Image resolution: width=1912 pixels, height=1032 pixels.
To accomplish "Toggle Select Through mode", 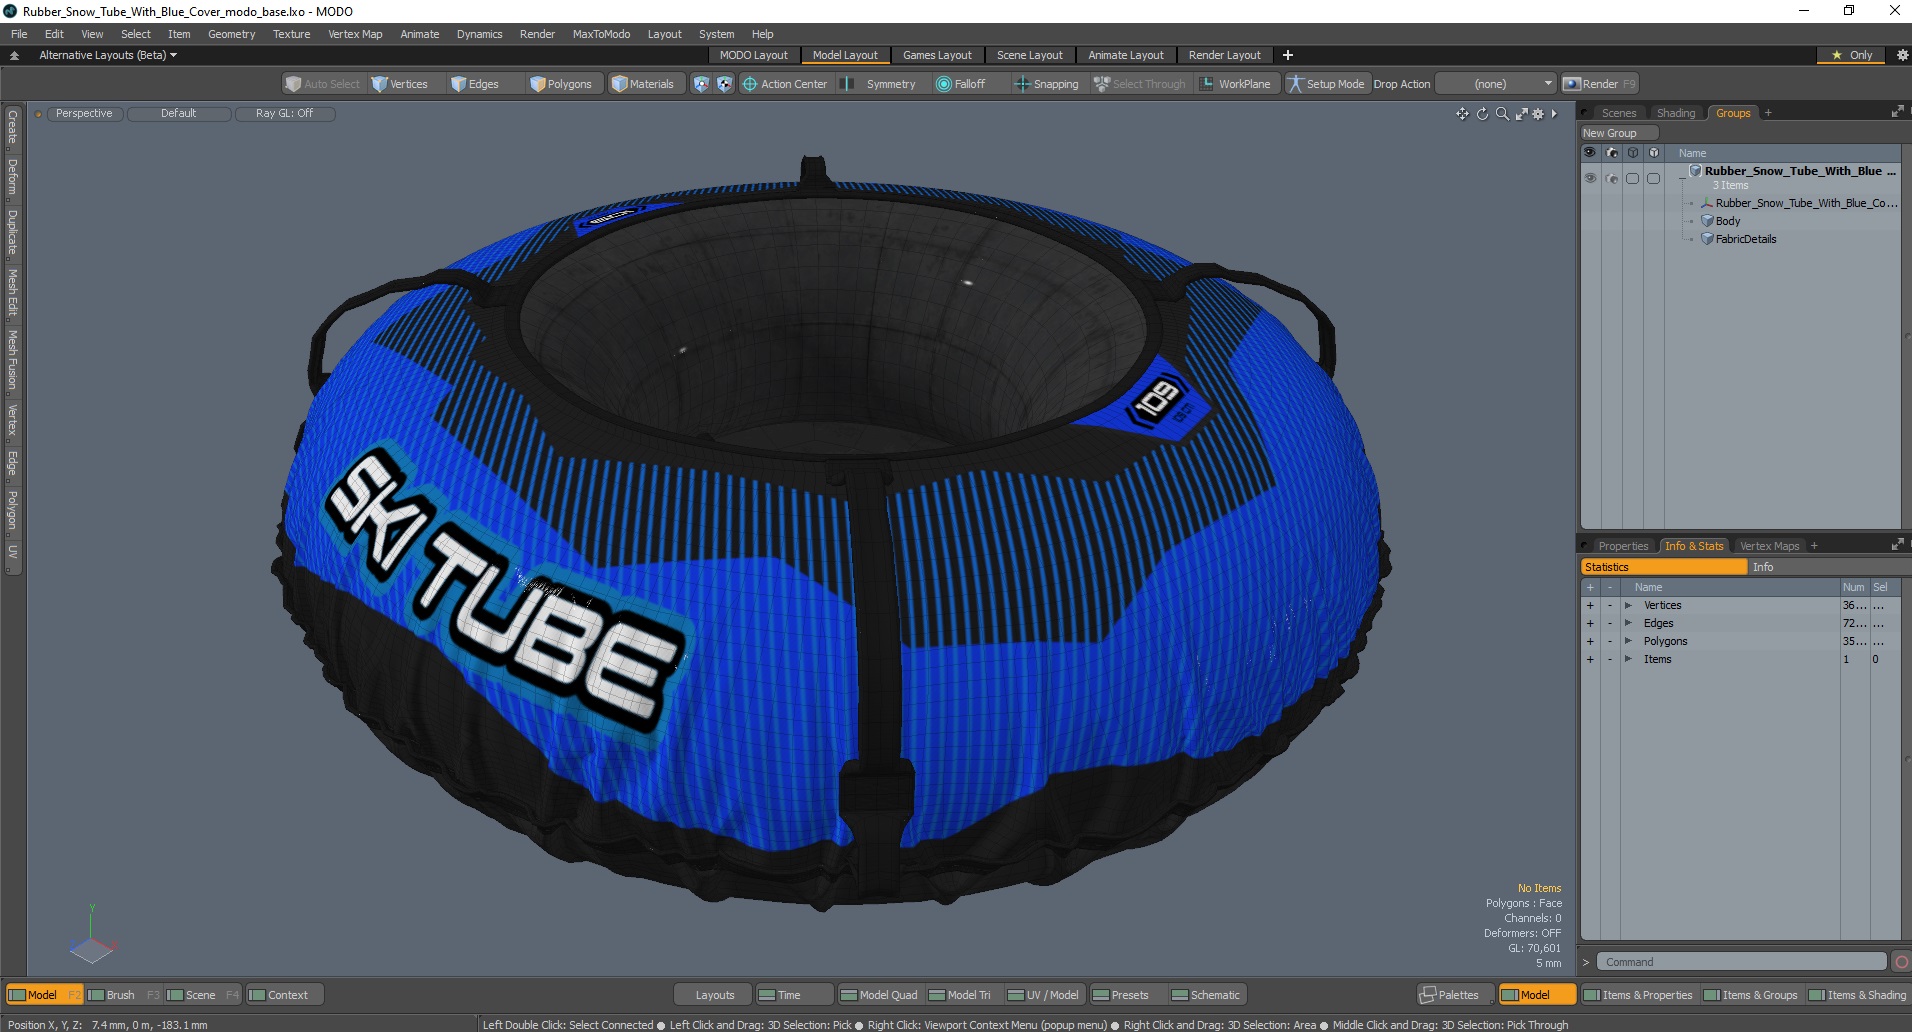I will coord(1139,84).
